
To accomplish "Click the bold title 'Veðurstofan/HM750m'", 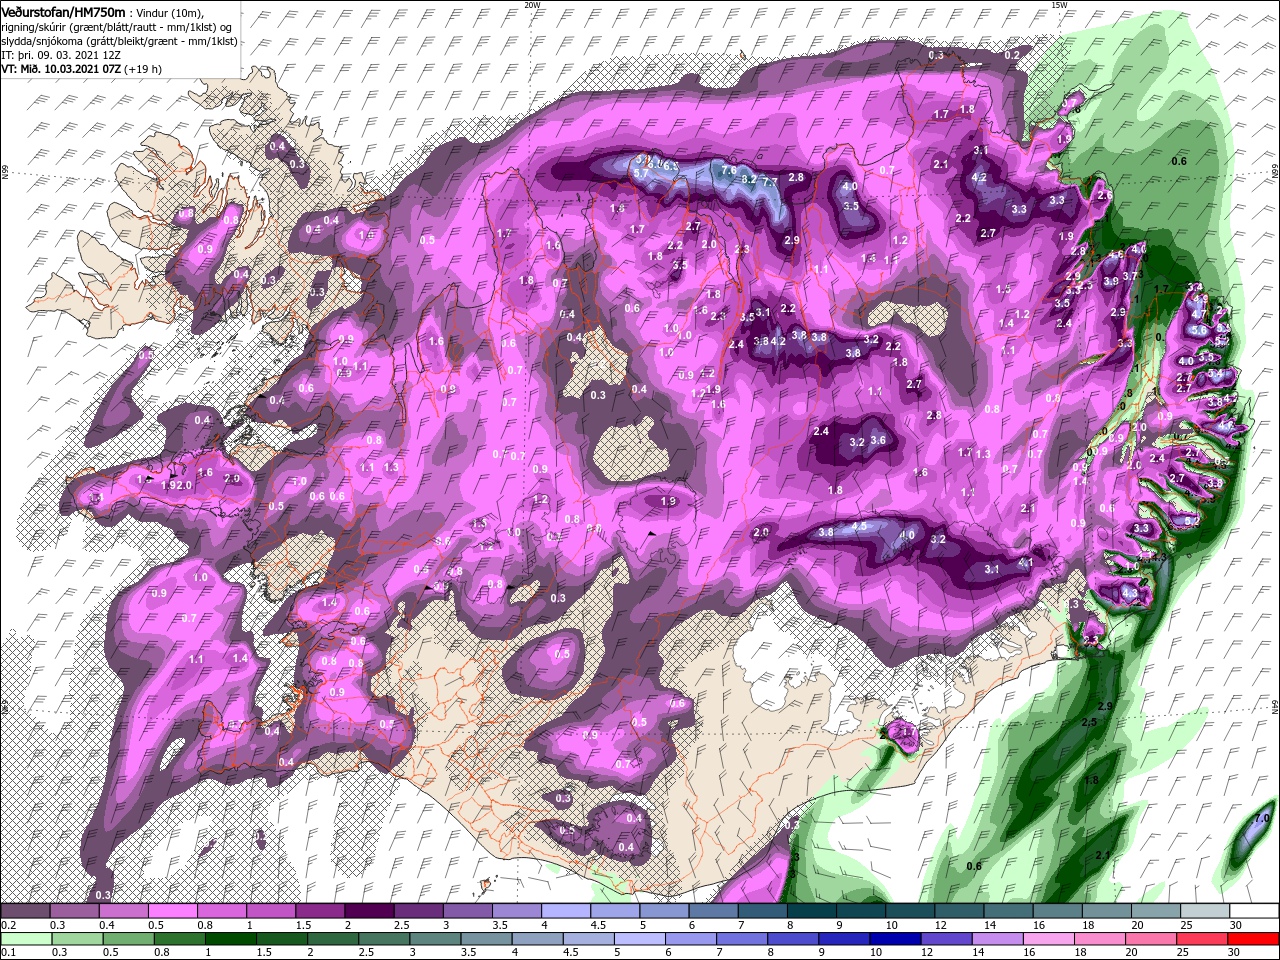I will click(x=63, y=11).
